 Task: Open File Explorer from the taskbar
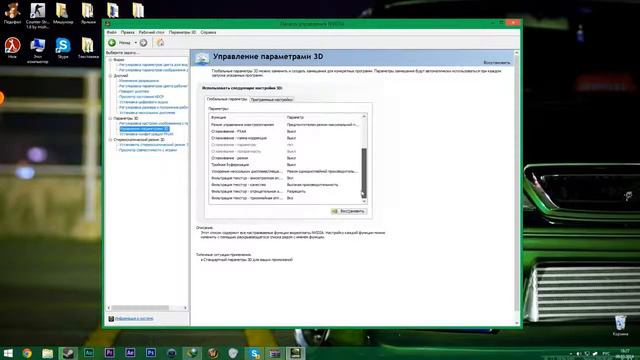pos(48,353)
